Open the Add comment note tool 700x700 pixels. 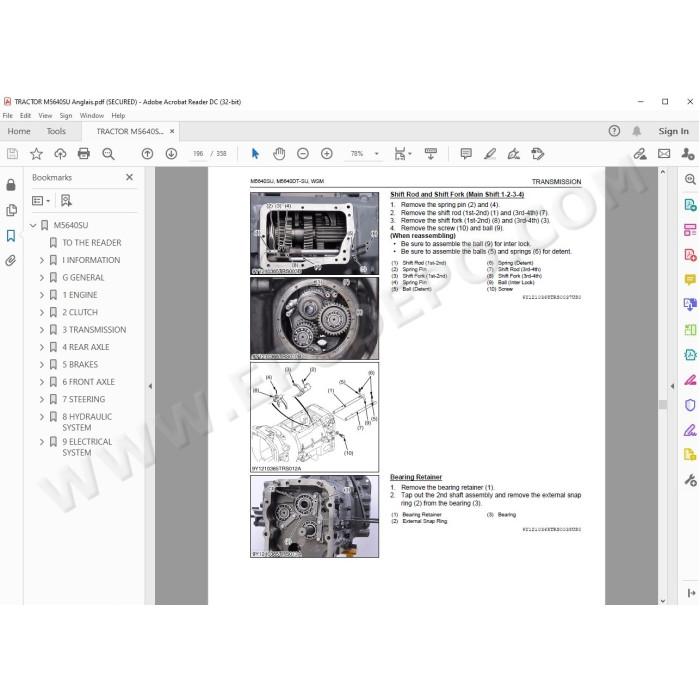click(x=466, y=154)
